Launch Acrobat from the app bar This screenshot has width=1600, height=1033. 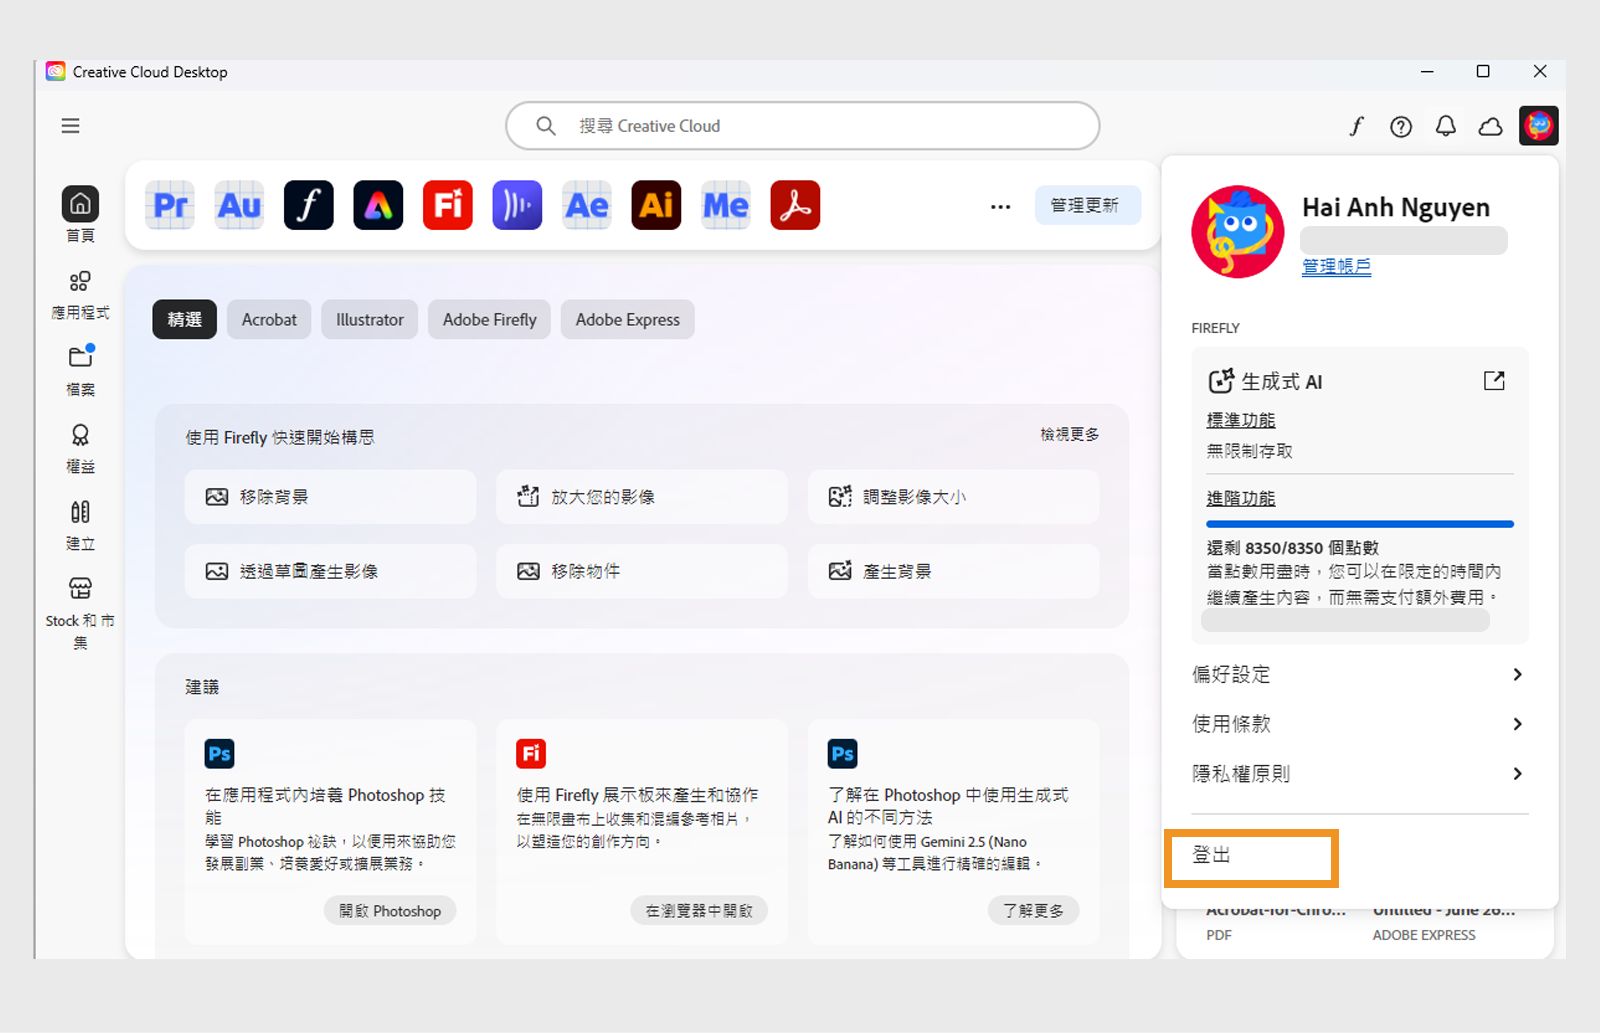795,205
